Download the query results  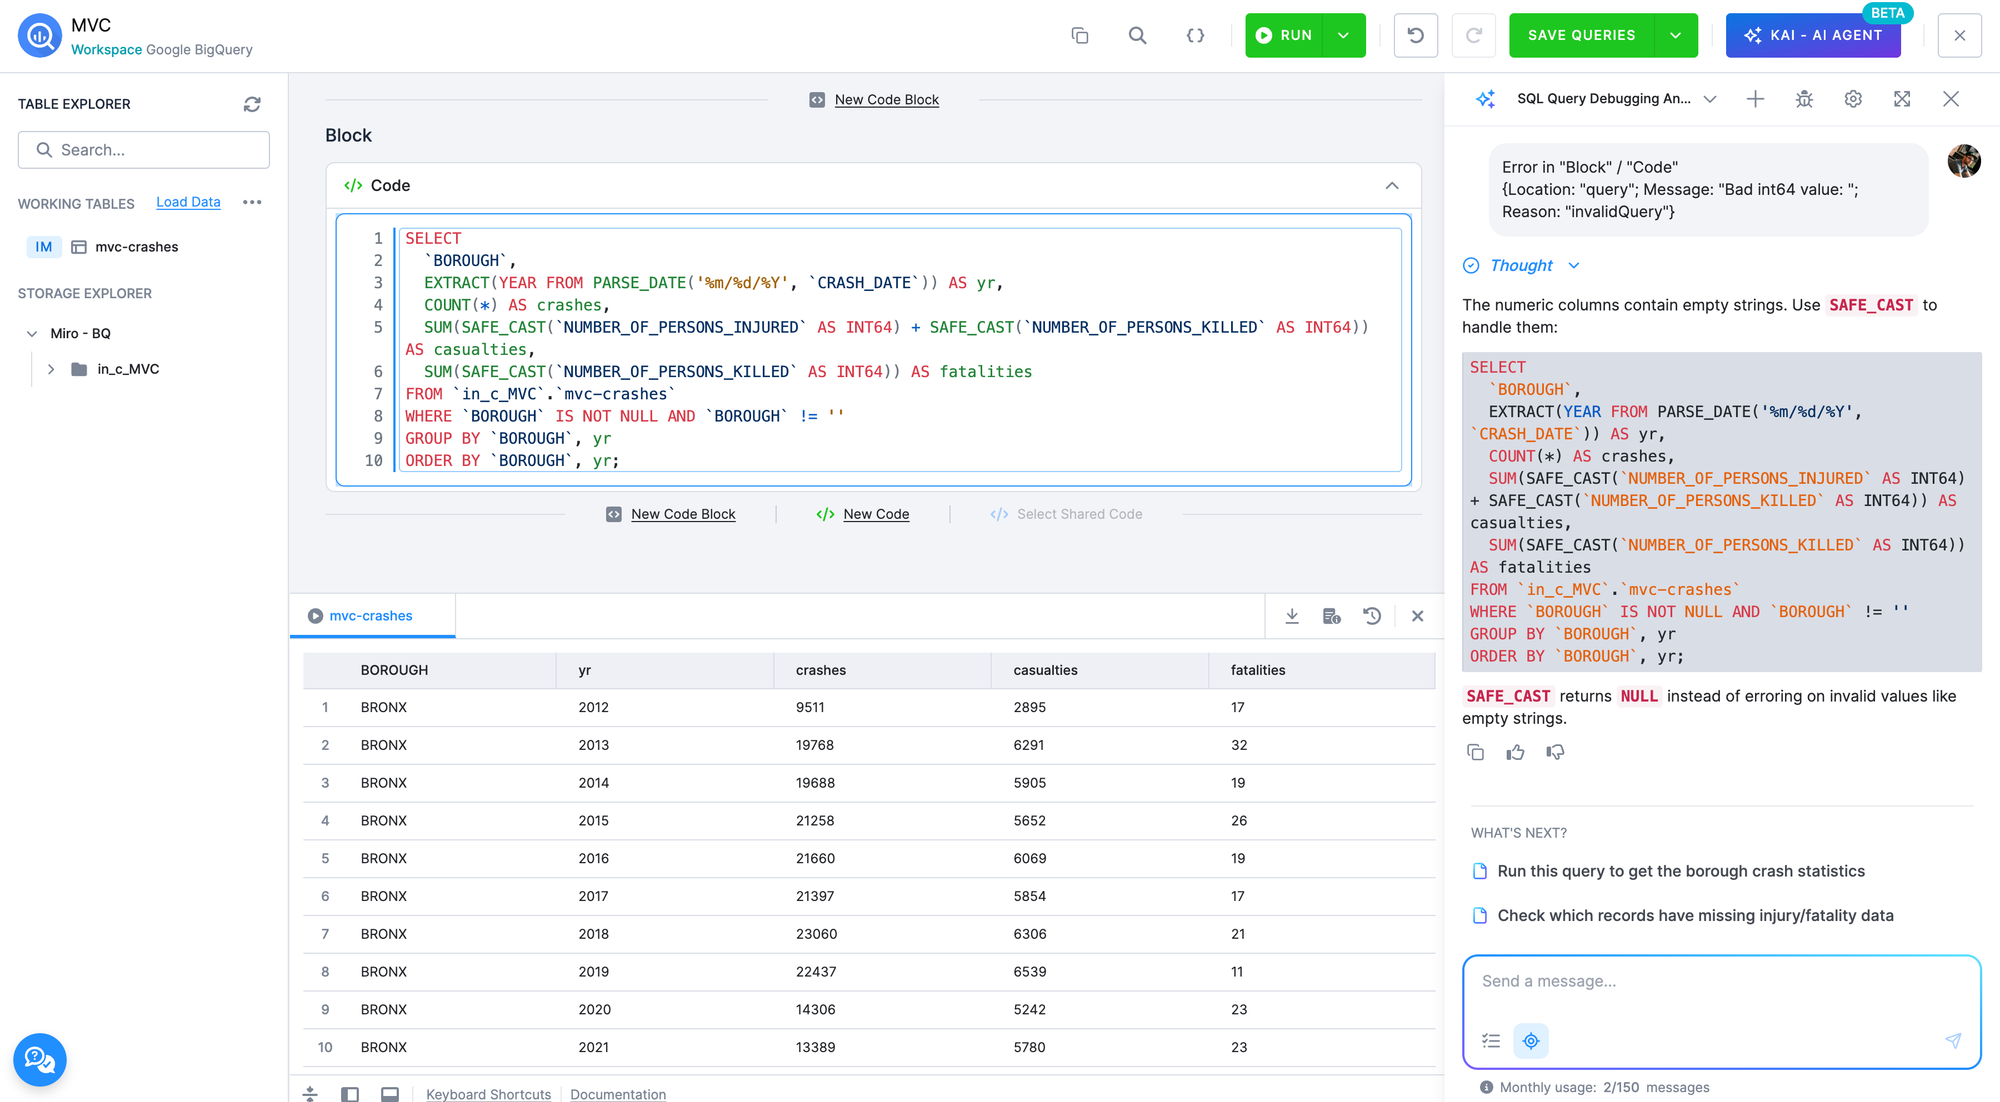tap(1292, 616)
